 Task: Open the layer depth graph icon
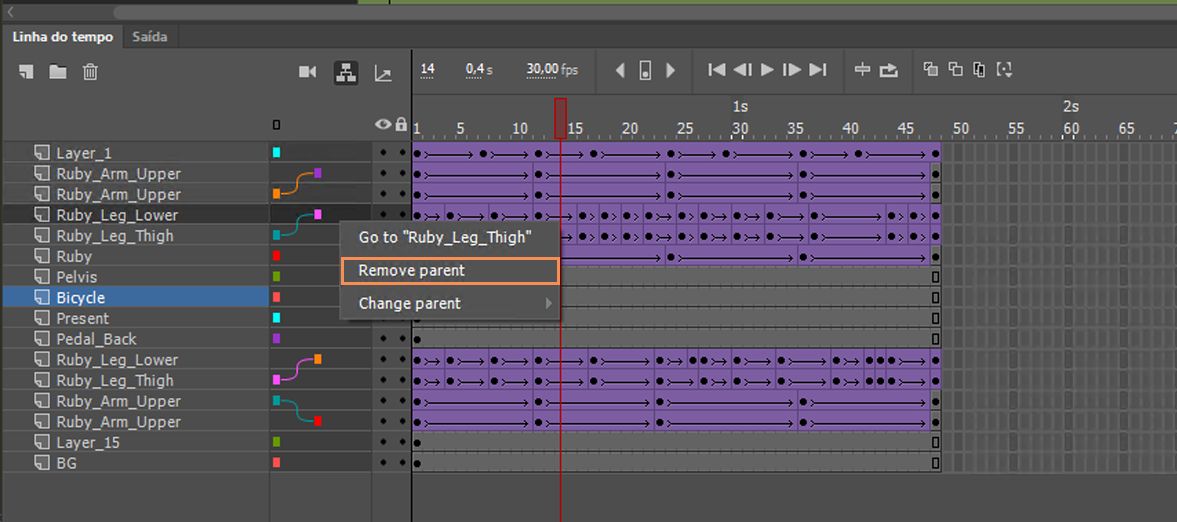tap(383, 73)
